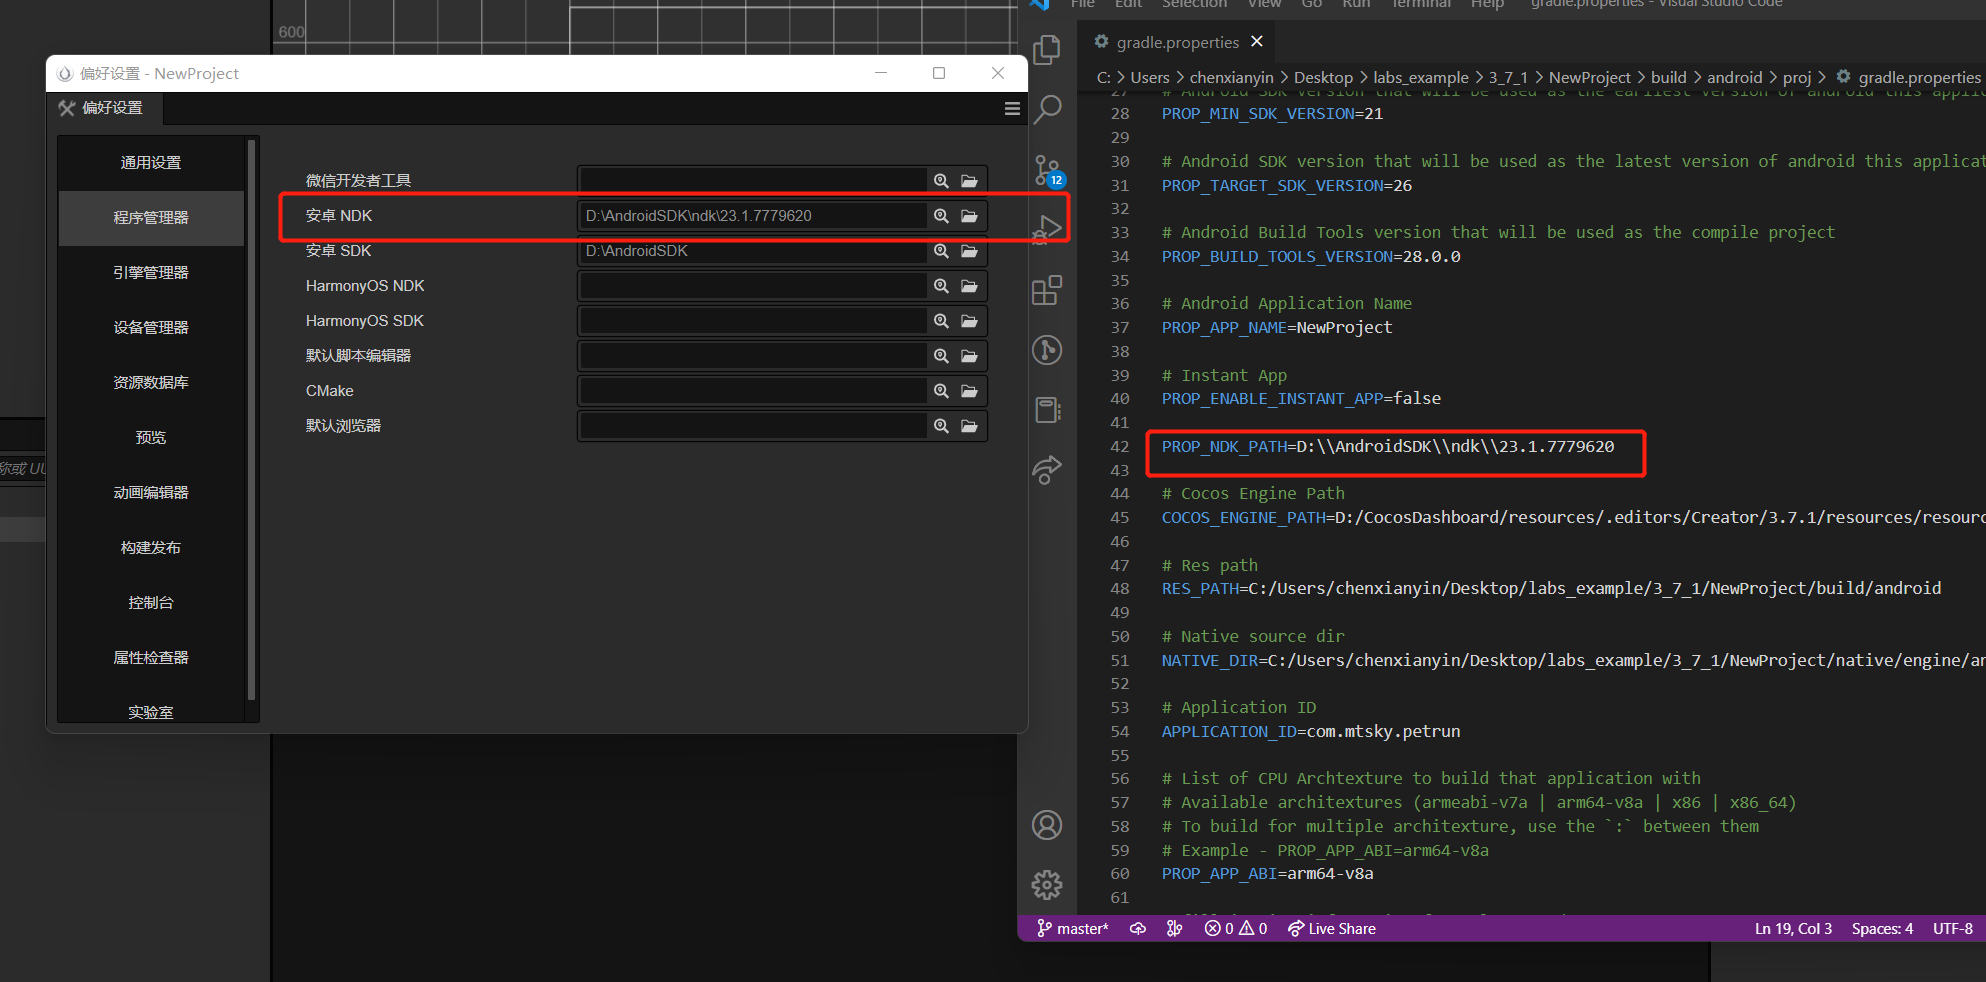Click the APPLICATION_ID=com.mtsky.petrun line

1311,732
